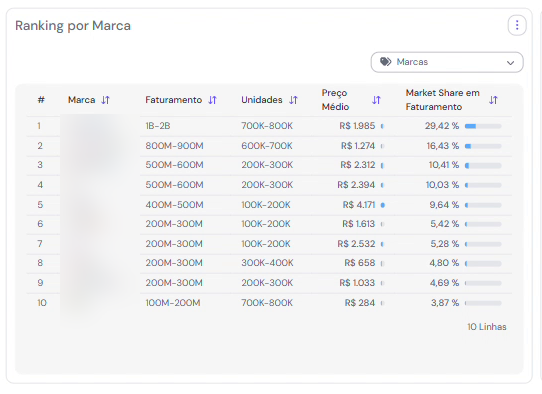The height and width of the screenshot is (394, 542).
Task: Click the 29,42 % share progress bar
Action: (x=483, y=126)
